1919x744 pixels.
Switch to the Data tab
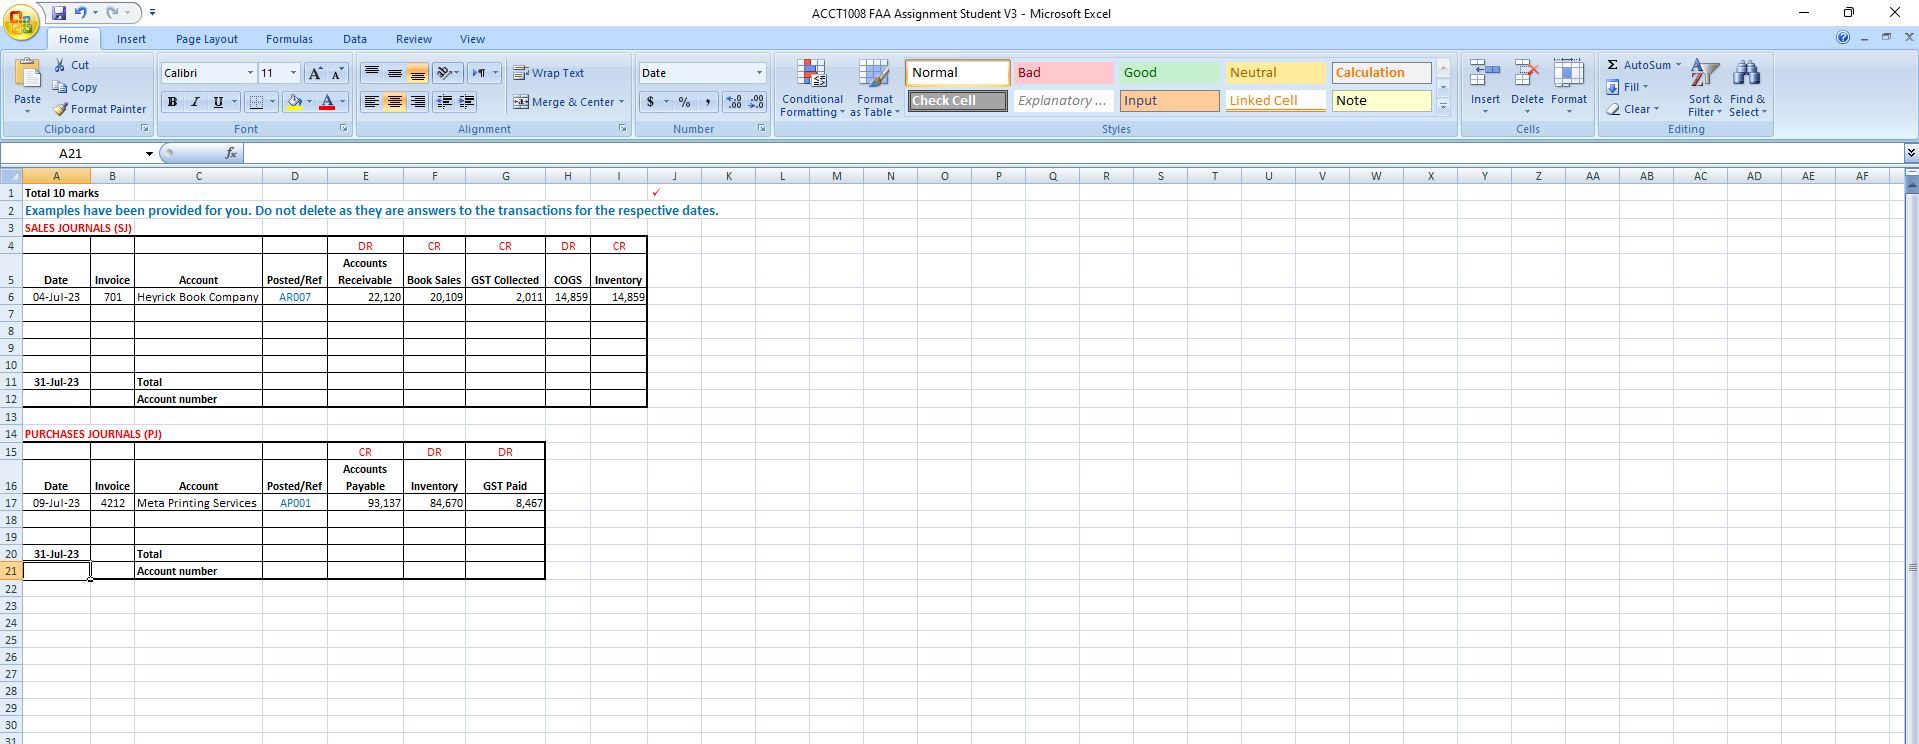355,39
